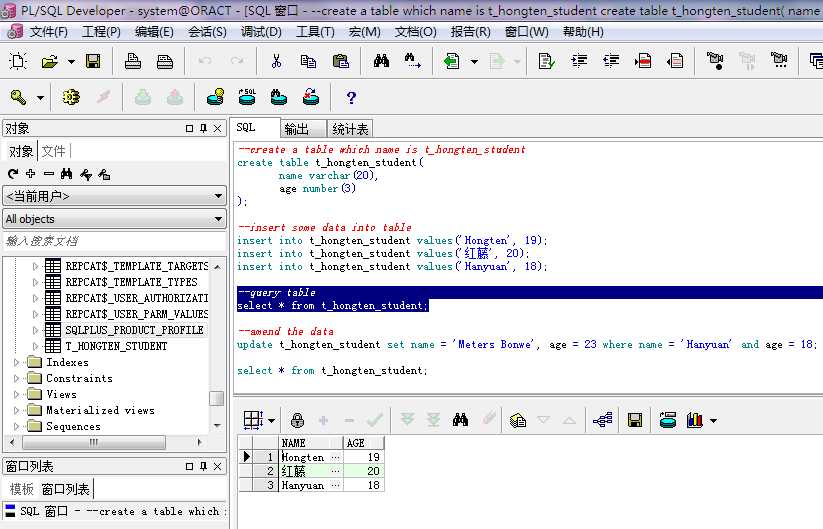Click the Cut scissors icon
The height and width of the screenshot is (529, 823).
[276, 62]
